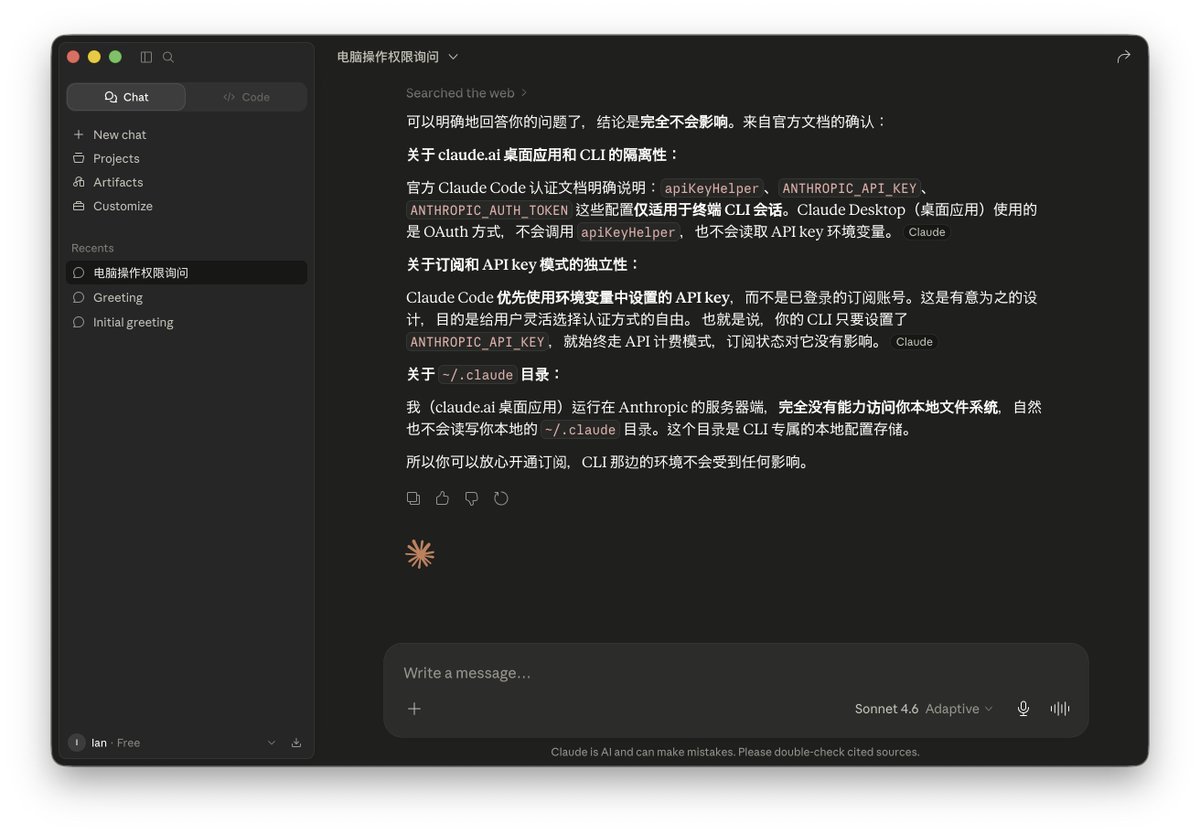Screen dimensions: 1200x834
Task: Open search with the magnifier icon
Action: click(x=168, y=57)
